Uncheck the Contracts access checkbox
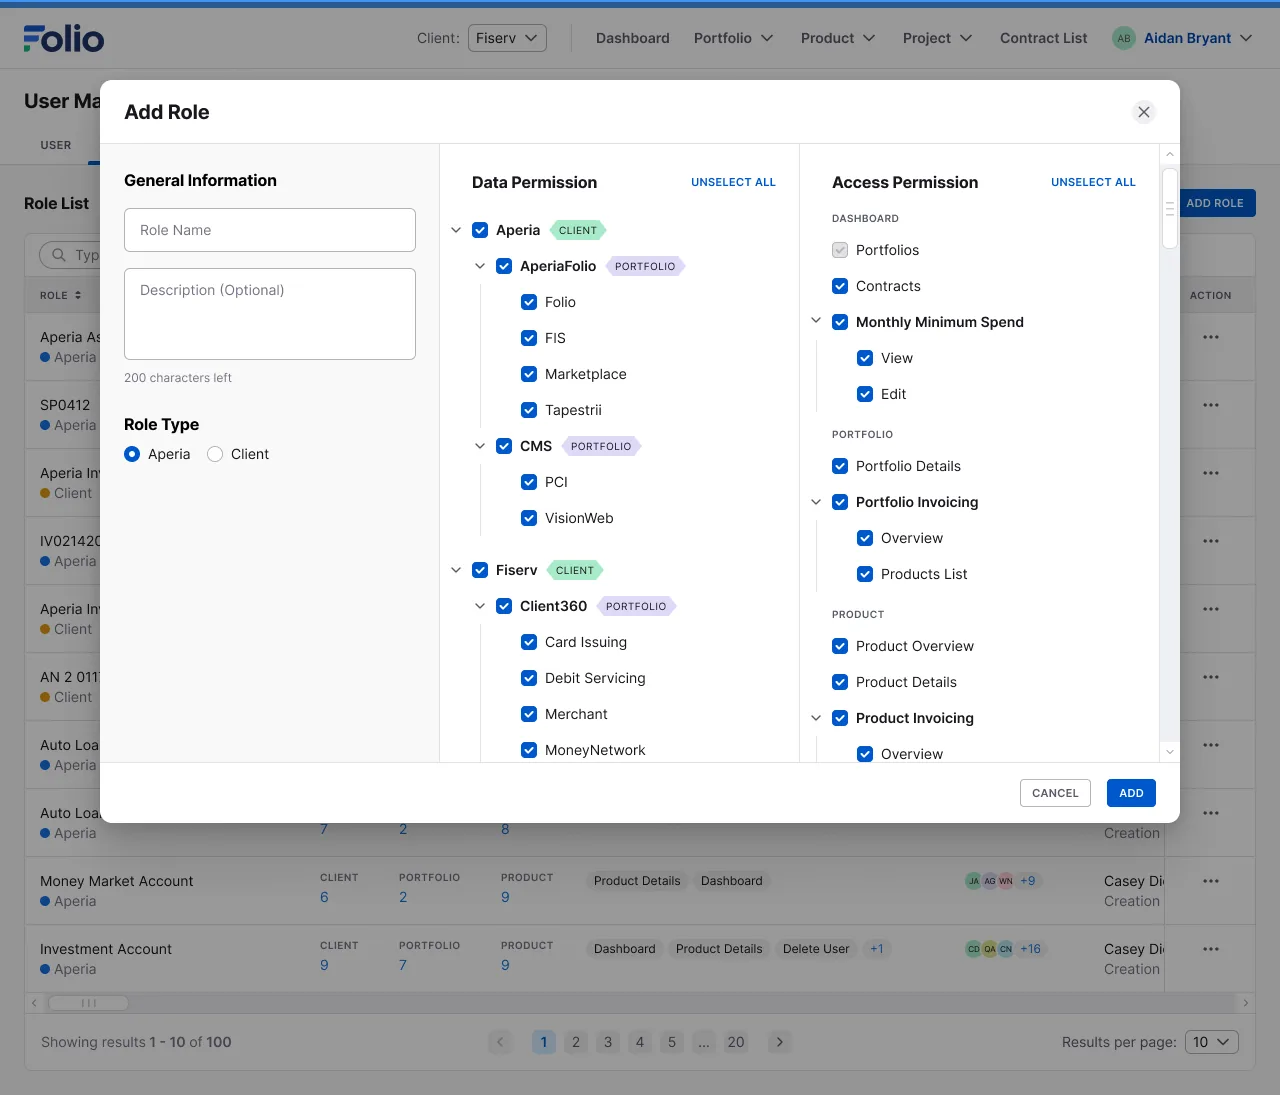The image size is (1280, 1095). [x=840, y=286]
